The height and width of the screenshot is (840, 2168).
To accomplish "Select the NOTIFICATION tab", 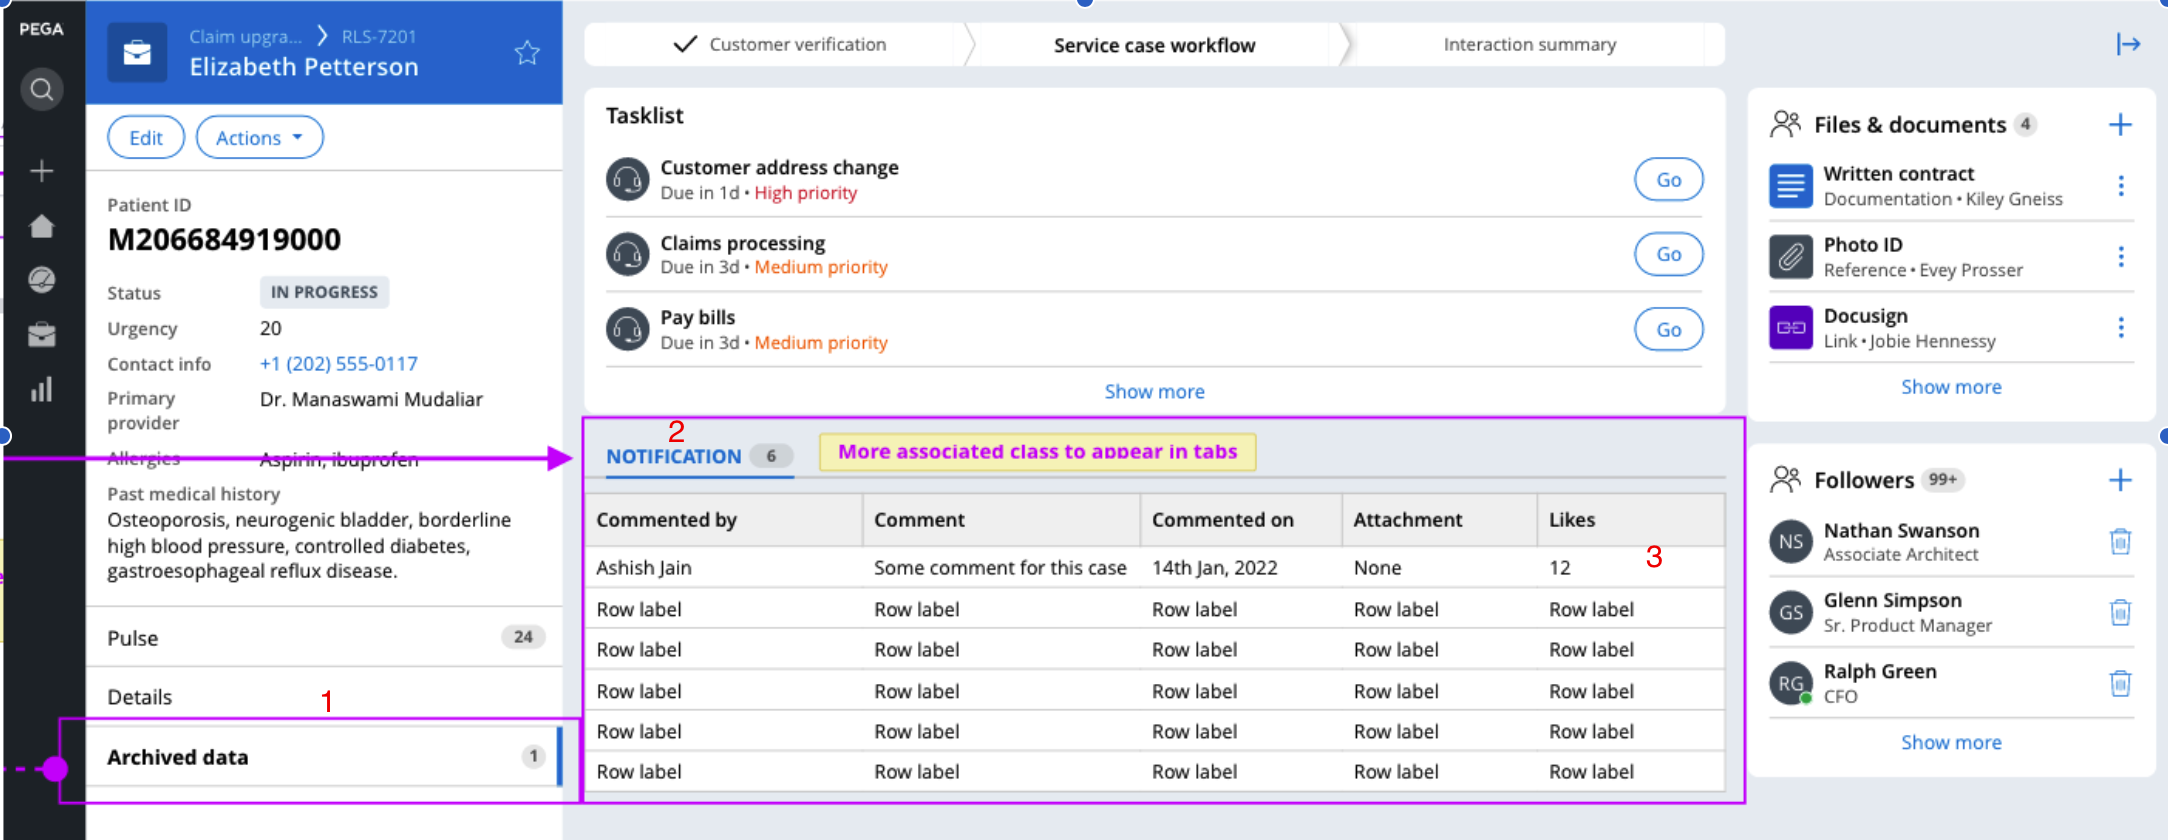I will pyautogui.click(x=699, y=456).
